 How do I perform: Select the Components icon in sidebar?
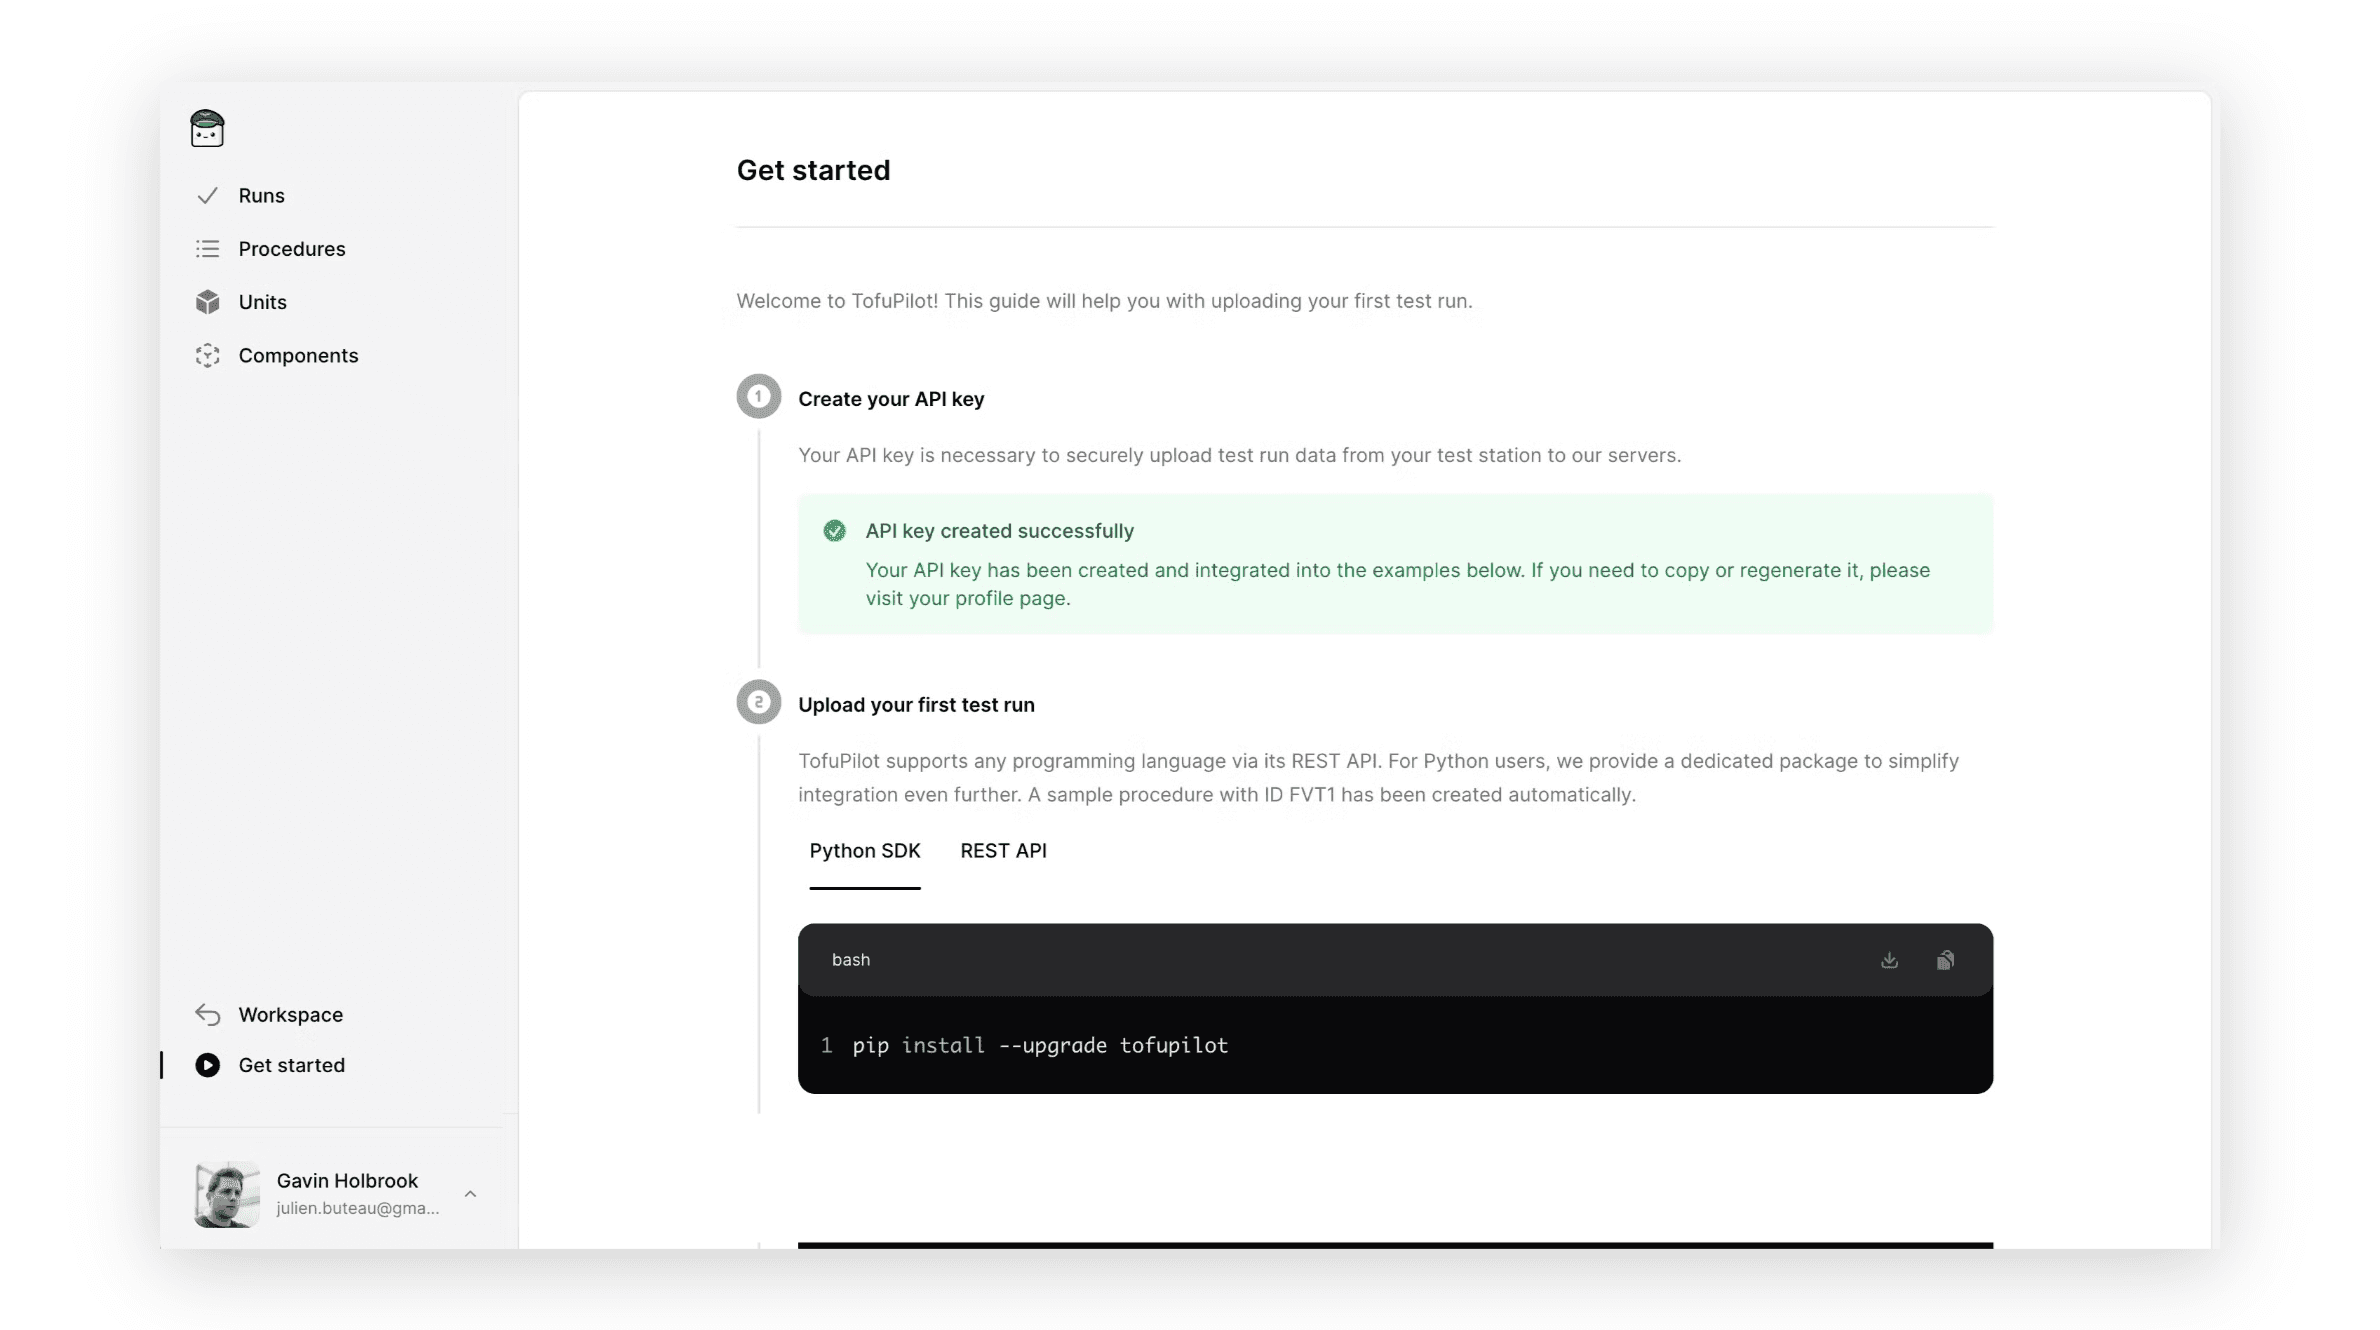207,355
